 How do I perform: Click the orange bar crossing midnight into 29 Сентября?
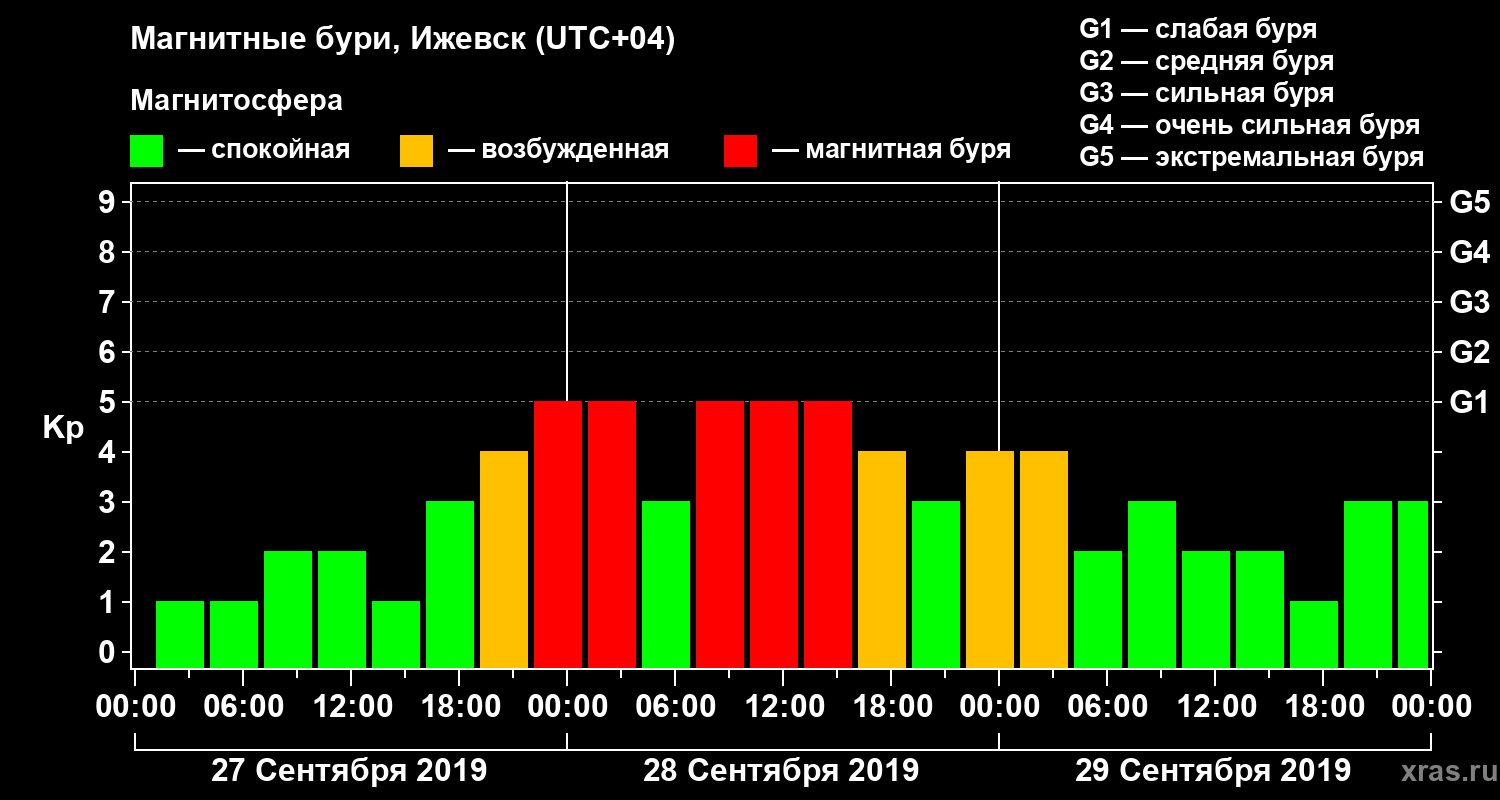click(990, 559)
